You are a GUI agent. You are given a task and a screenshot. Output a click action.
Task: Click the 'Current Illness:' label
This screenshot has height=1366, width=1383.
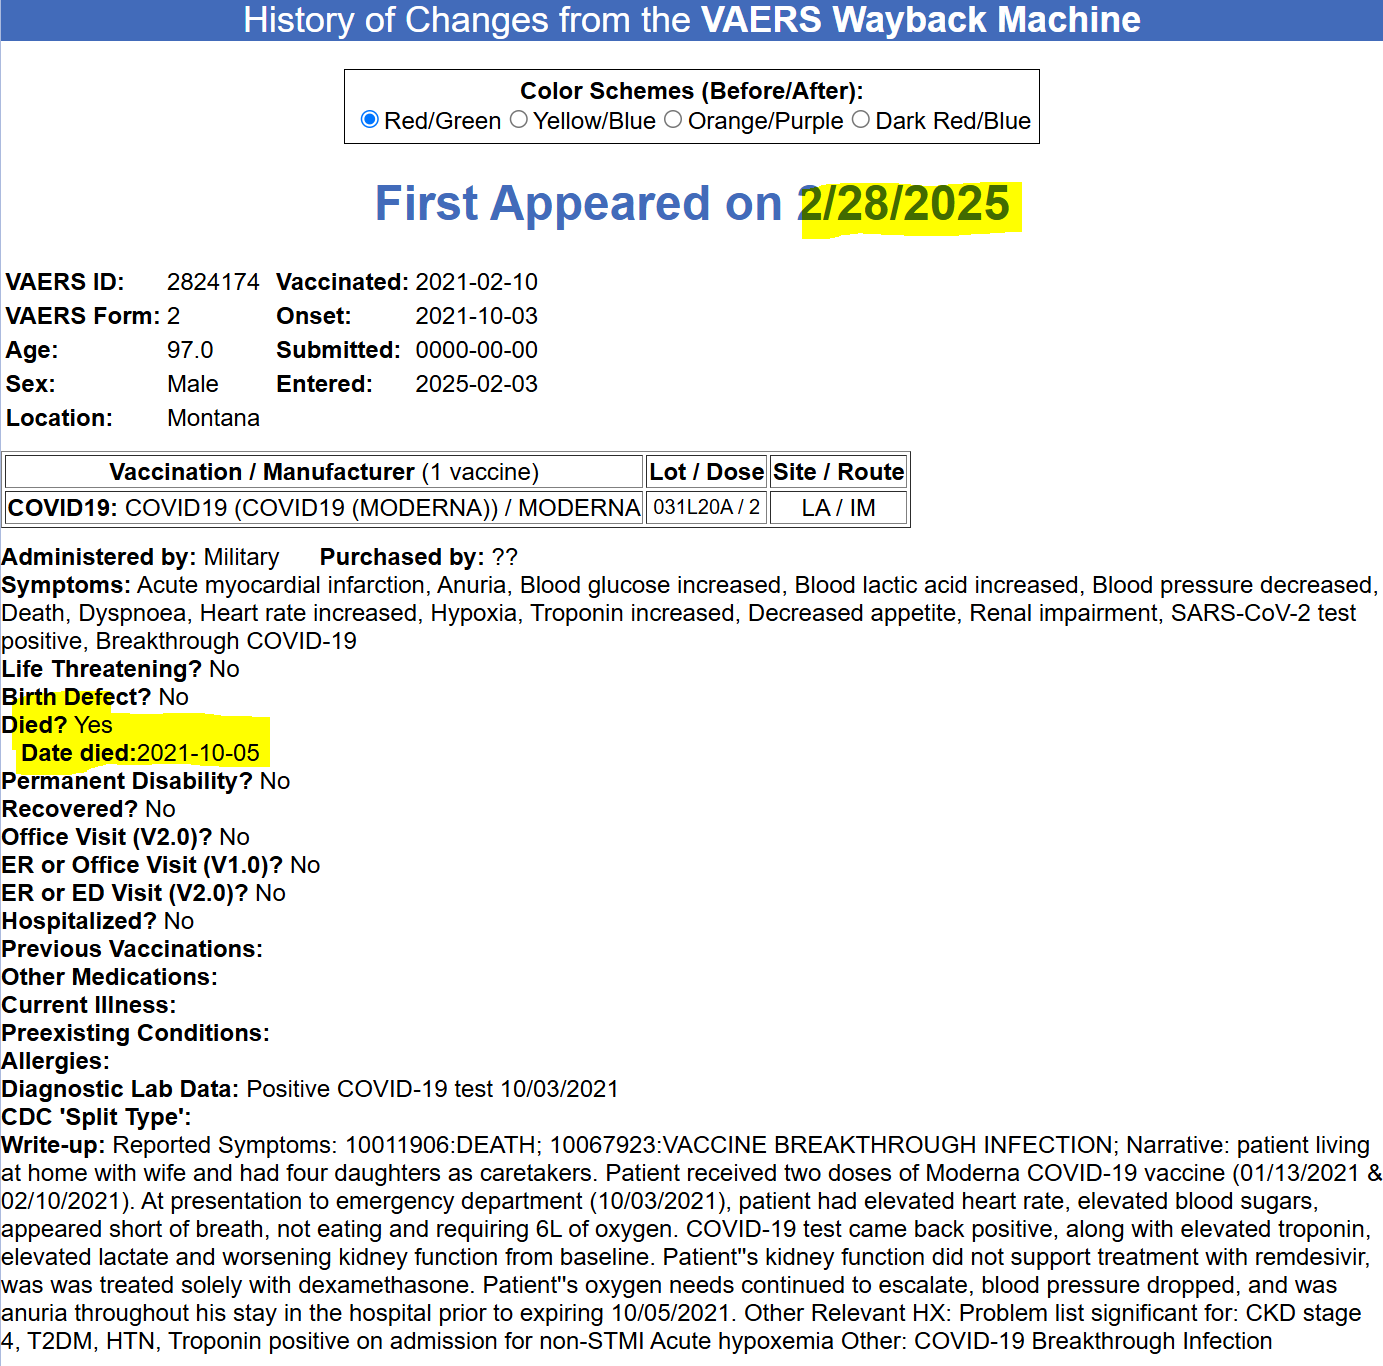(x=88, y=1005)
